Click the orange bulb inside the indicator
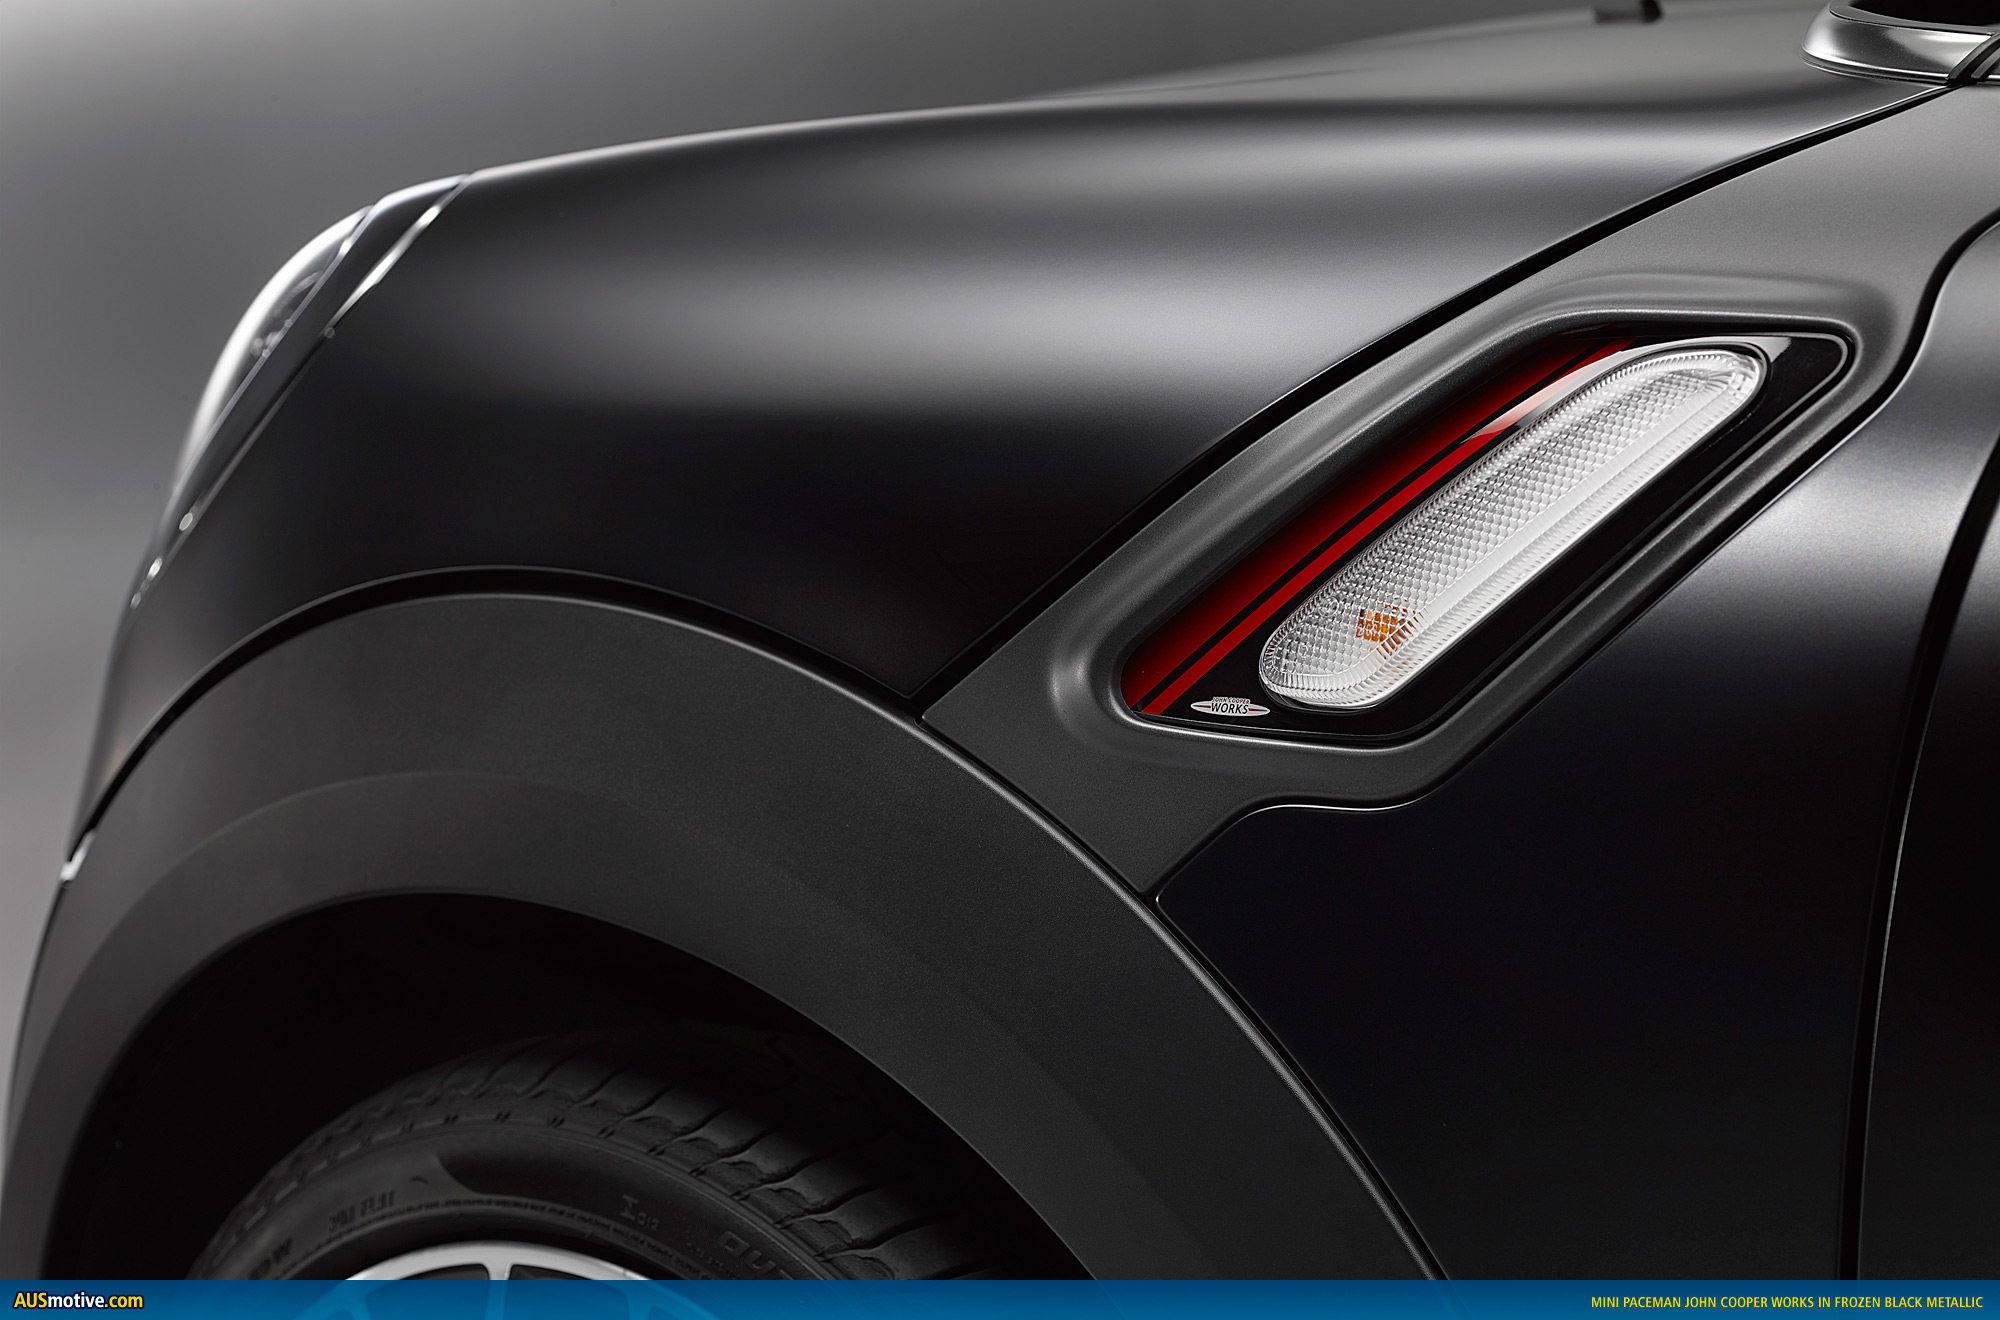2000x1320 pixels. click(x=1381, y=624)
